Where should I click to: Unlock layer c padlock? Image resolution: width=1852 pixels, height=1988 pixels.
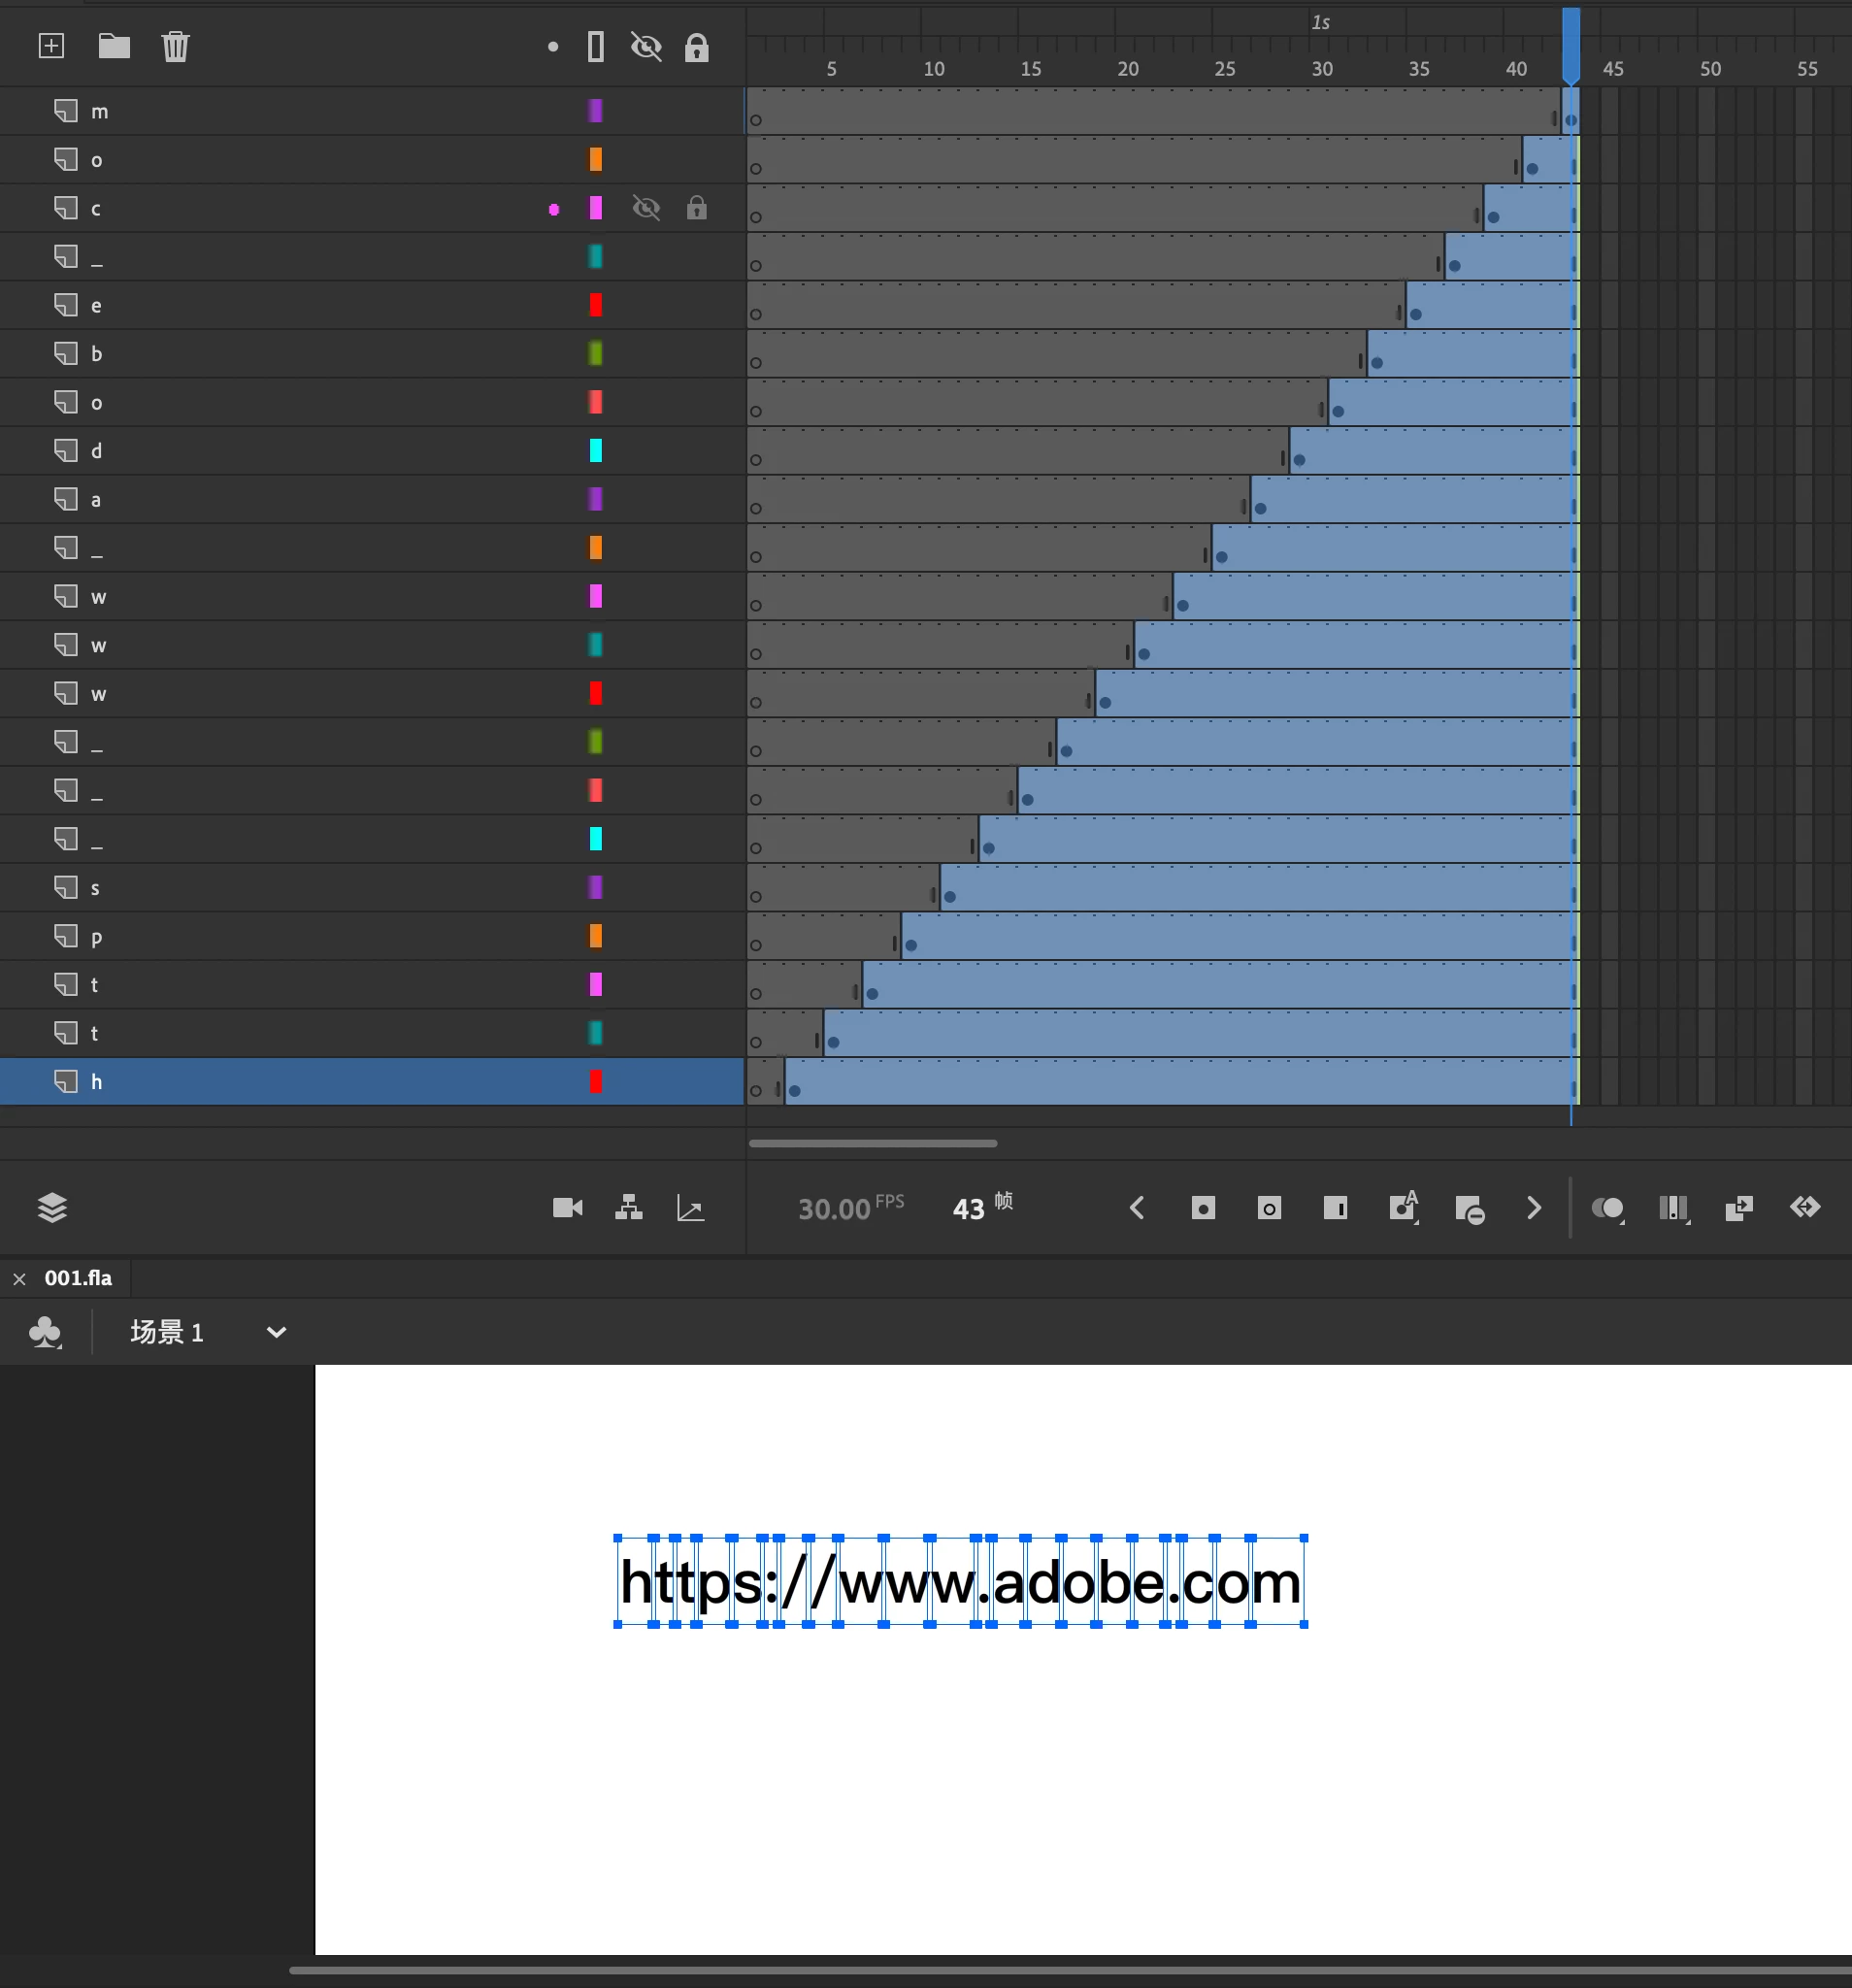[697, 208]
